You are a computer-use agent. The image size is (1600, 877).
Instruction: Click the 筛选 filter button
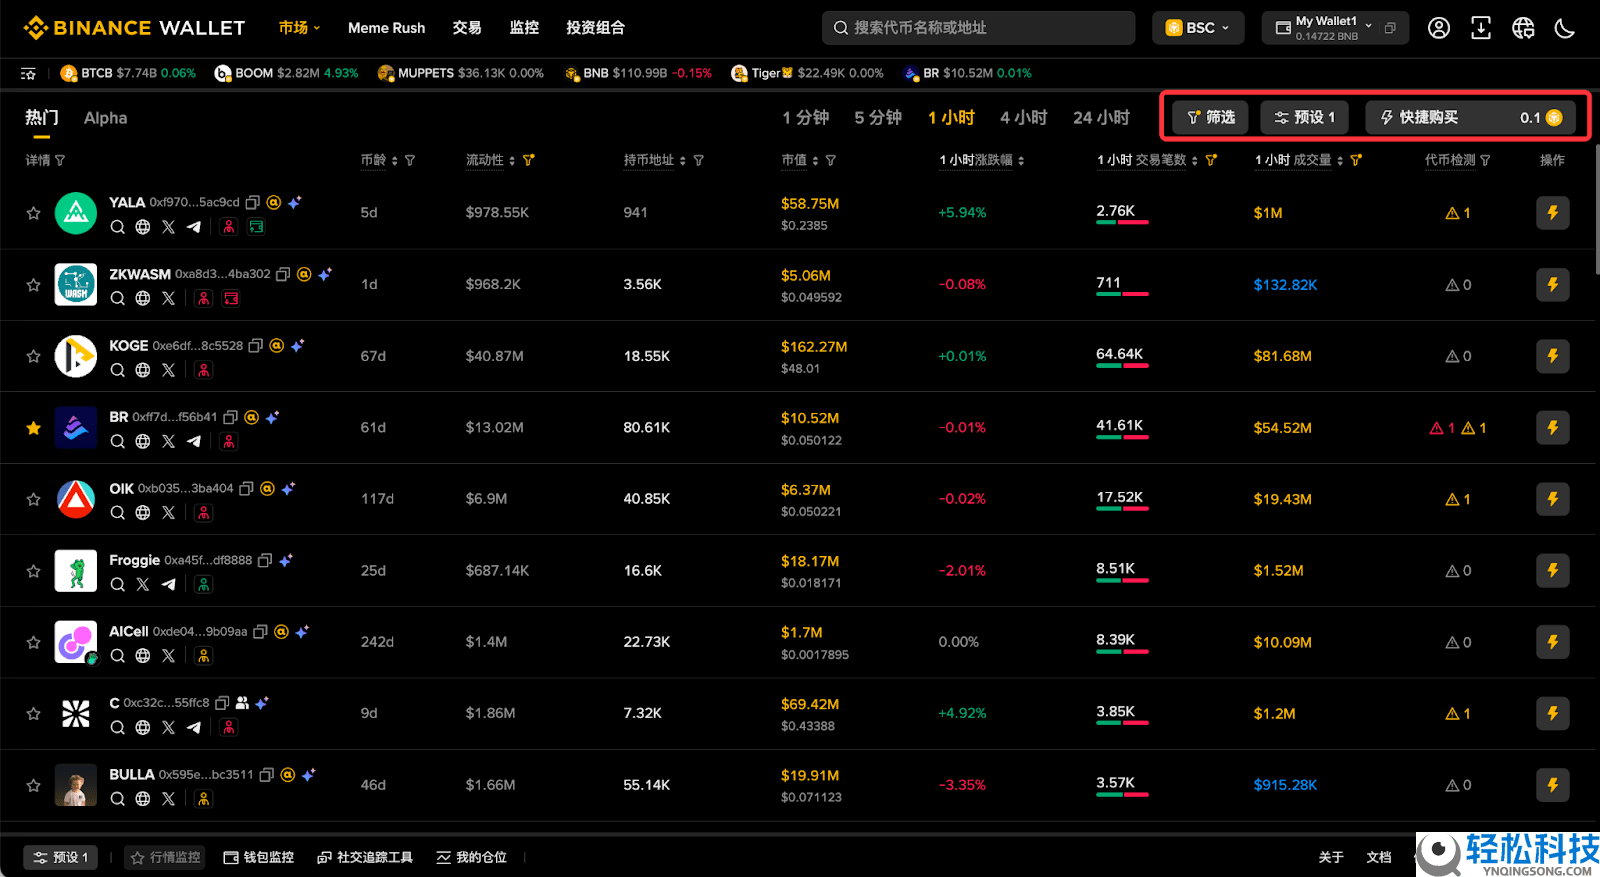pos(1210,118)
